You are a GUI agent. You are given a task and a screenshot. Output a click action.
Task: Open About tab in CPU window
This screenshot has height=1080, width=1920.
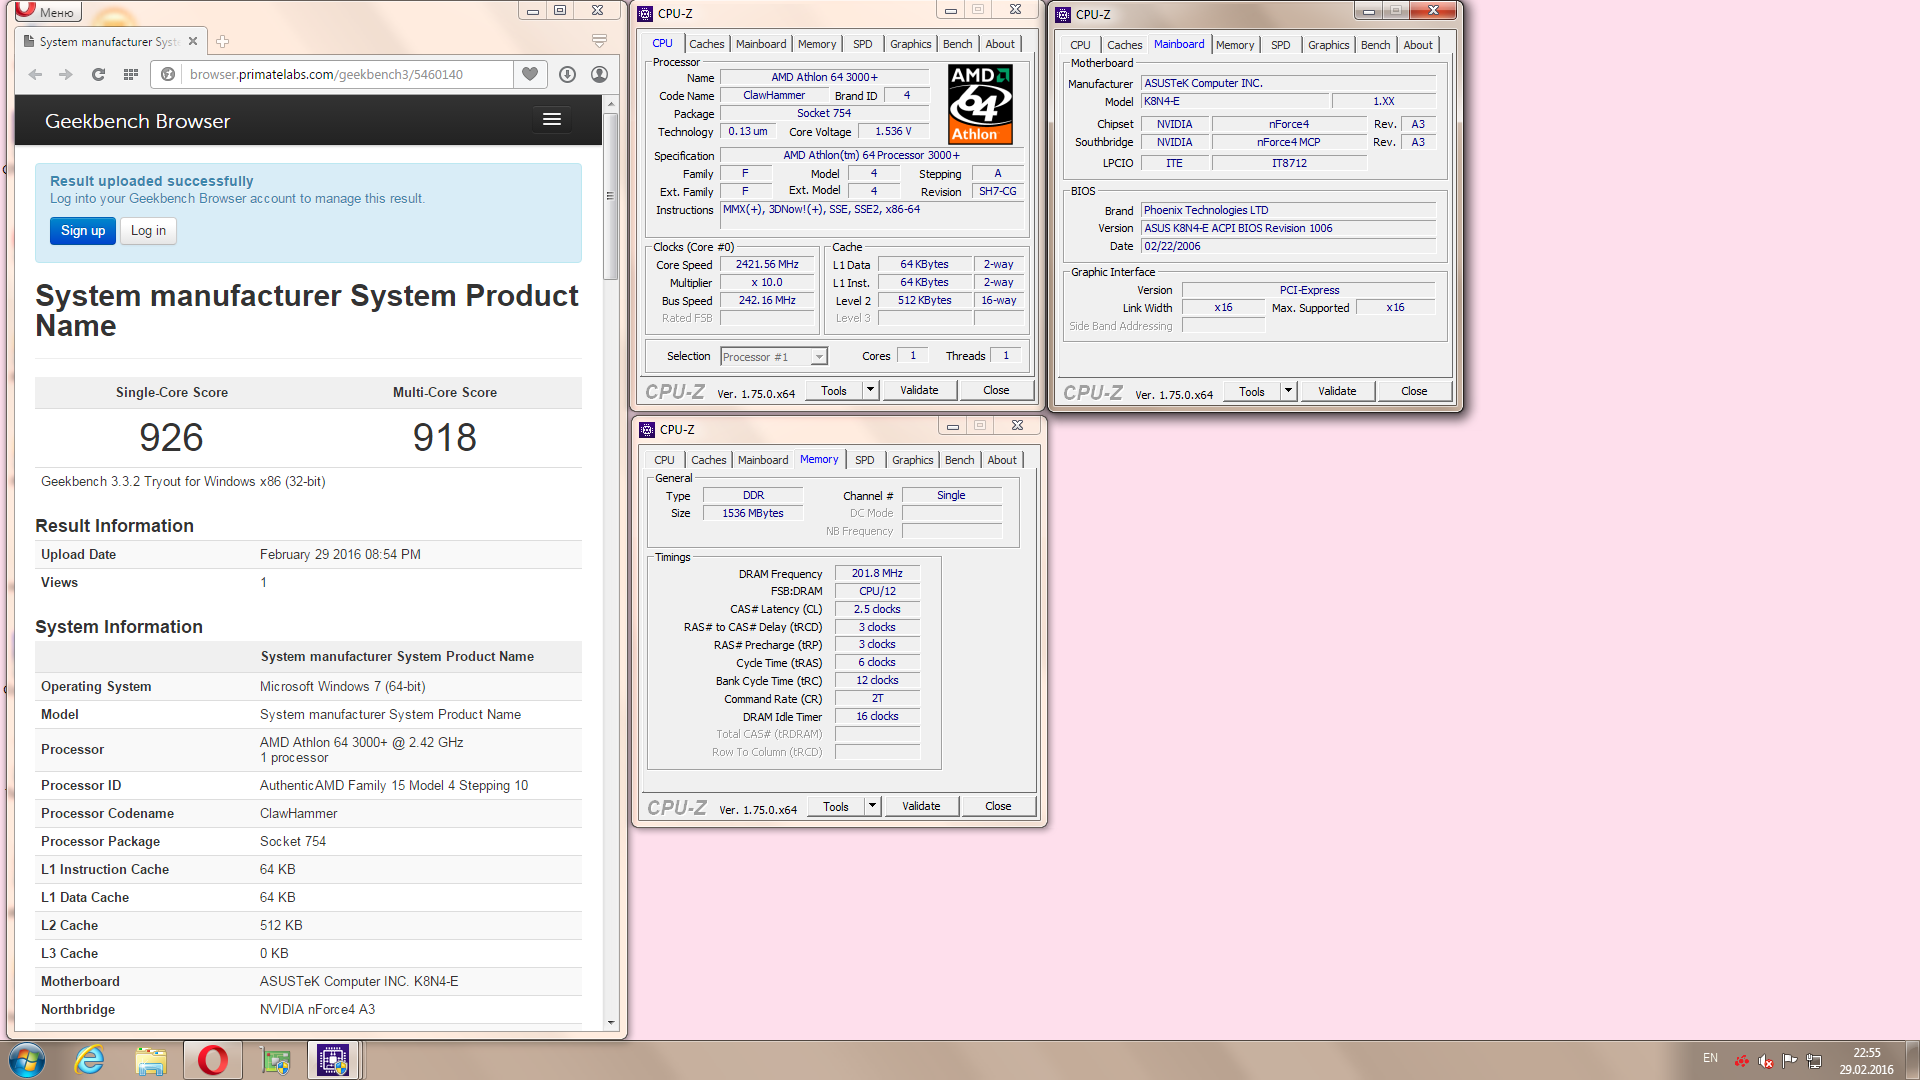pyautogui.click(x=1000, y=44)
